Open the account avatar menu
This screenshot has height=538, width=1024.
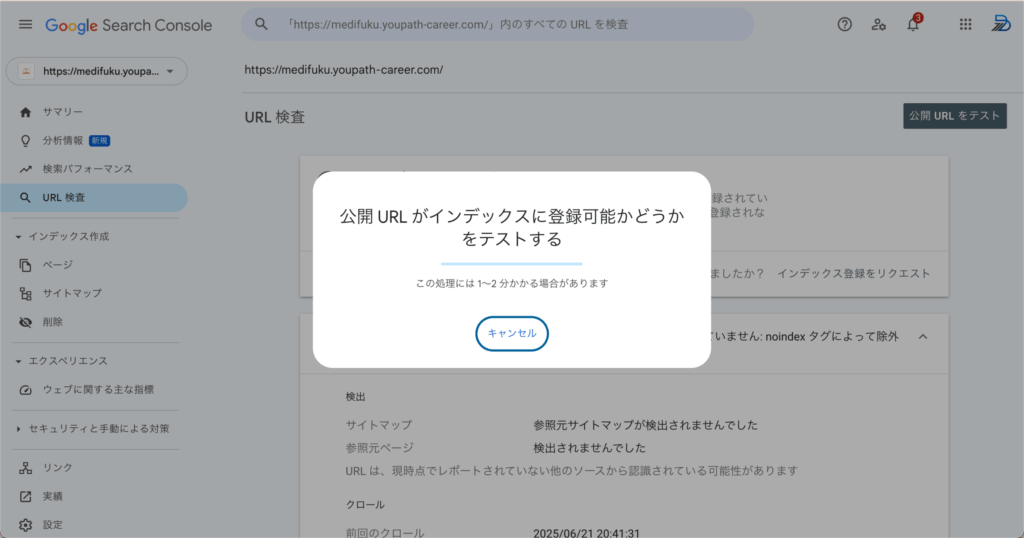(1000, 24)
